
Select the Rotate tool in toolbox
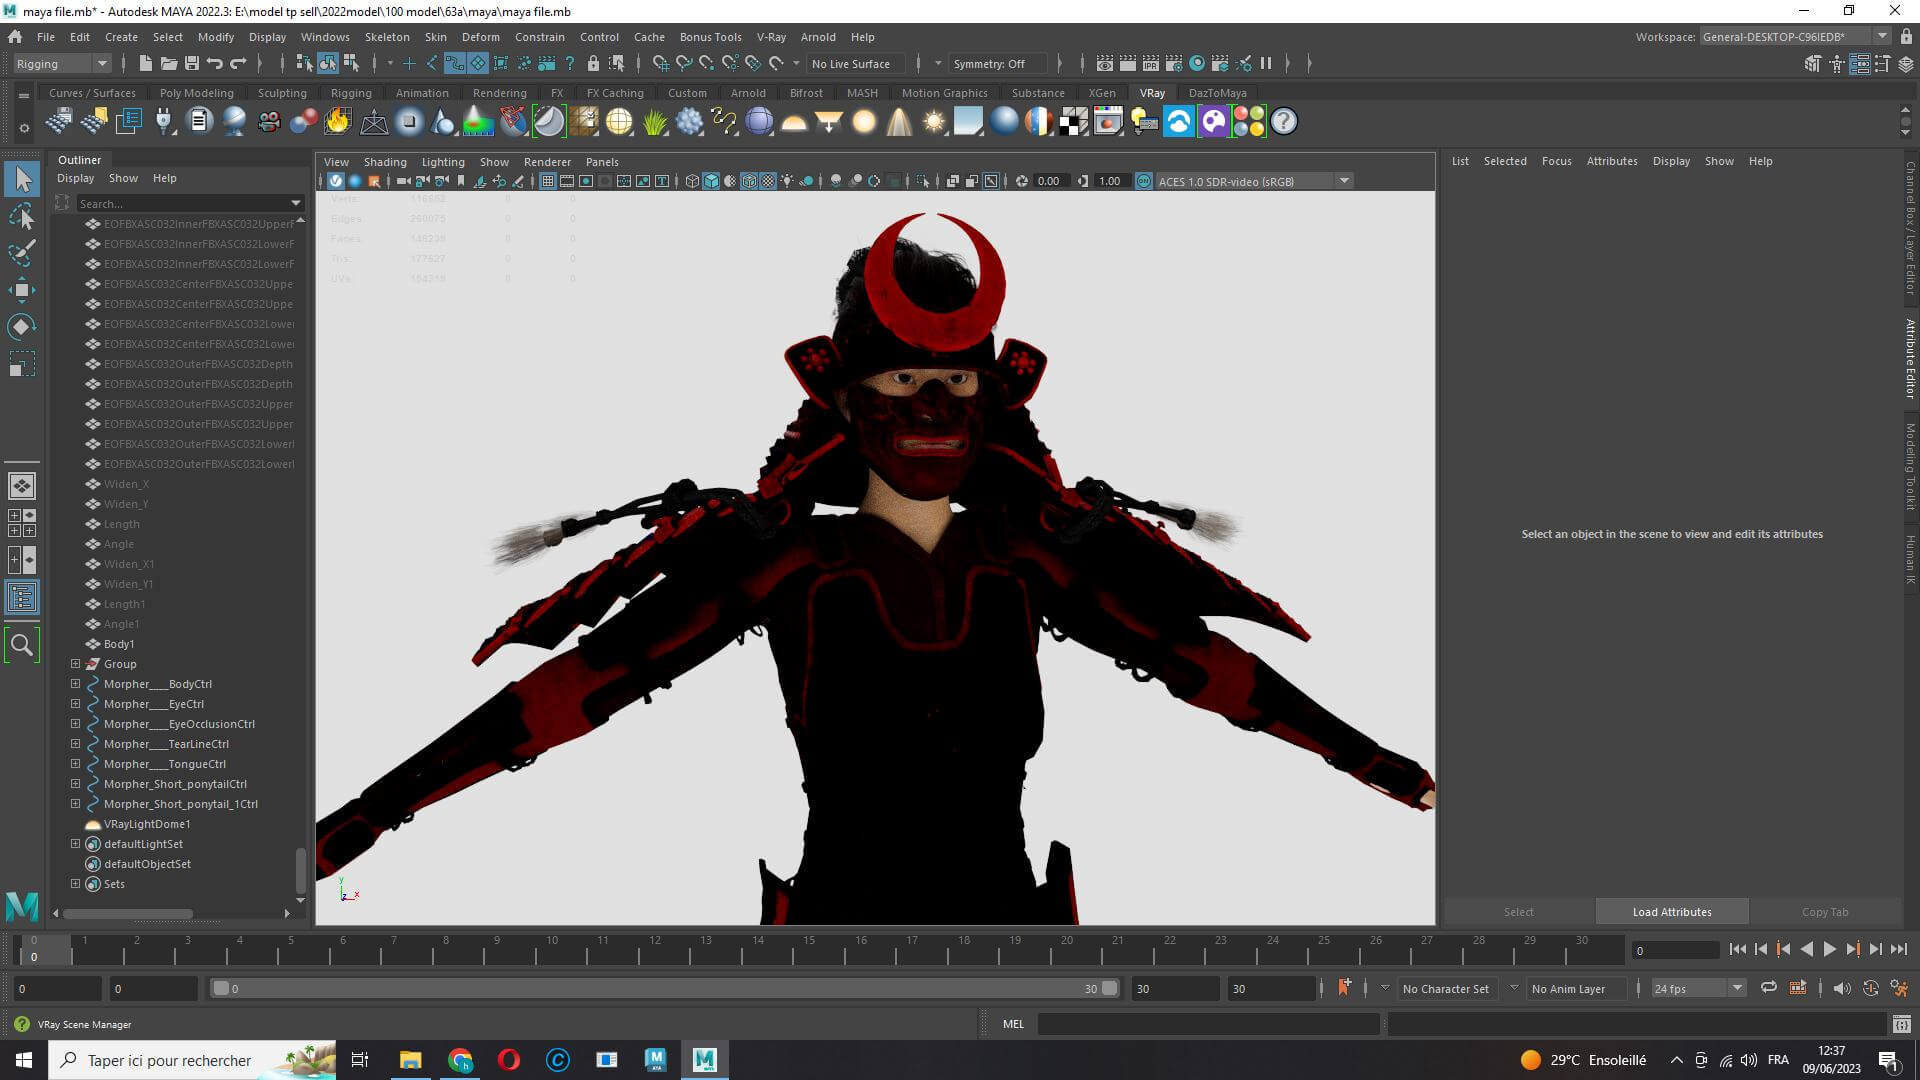coord(21,327)
